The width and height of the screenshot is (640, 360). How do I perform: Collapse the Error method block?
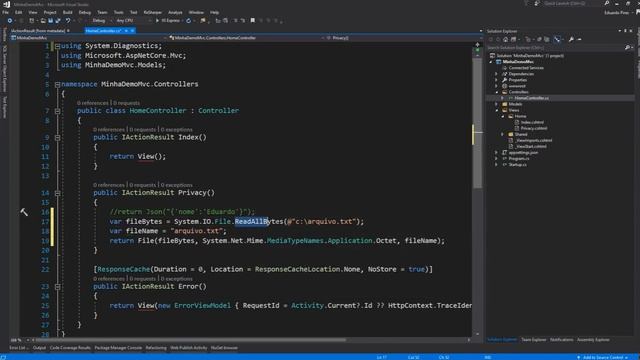(58, 287)
